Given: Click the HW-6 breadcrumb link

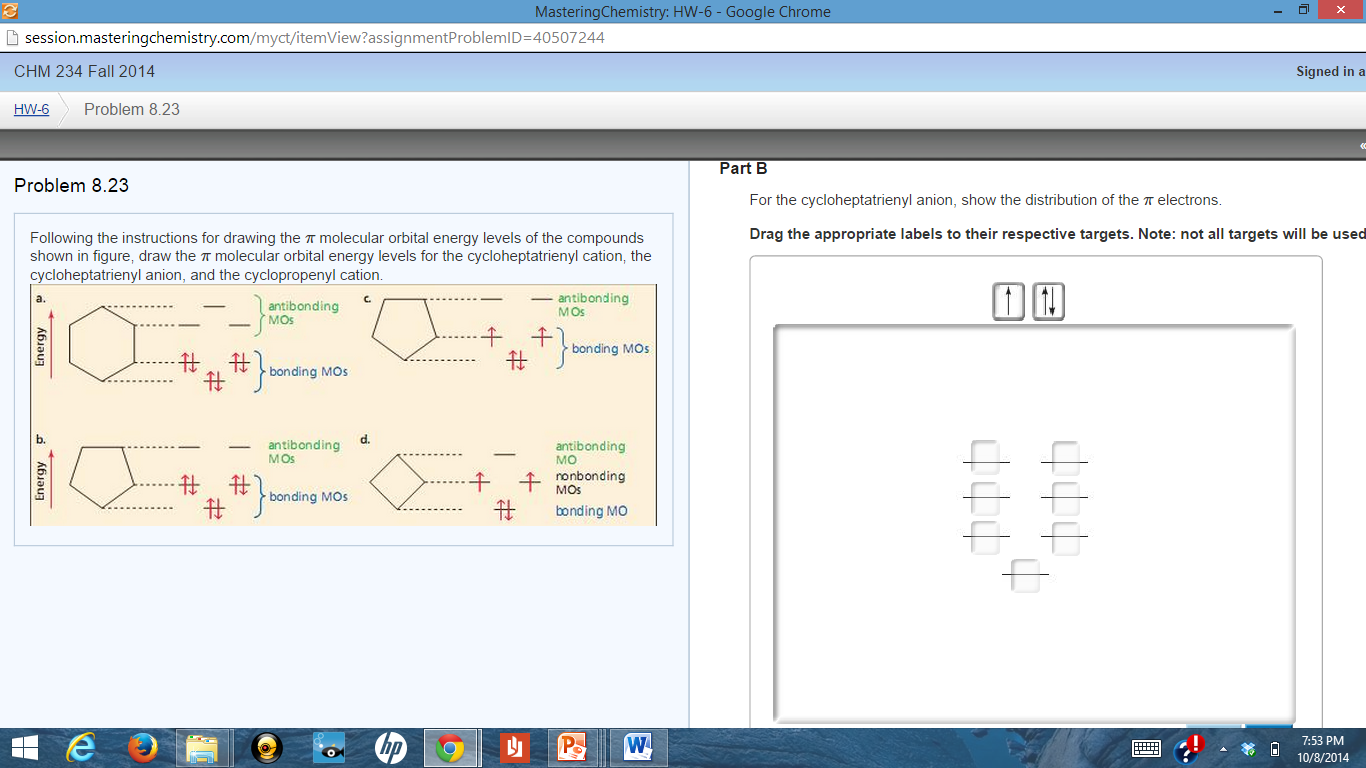Looking at the screenshot, I should (29, 109).
